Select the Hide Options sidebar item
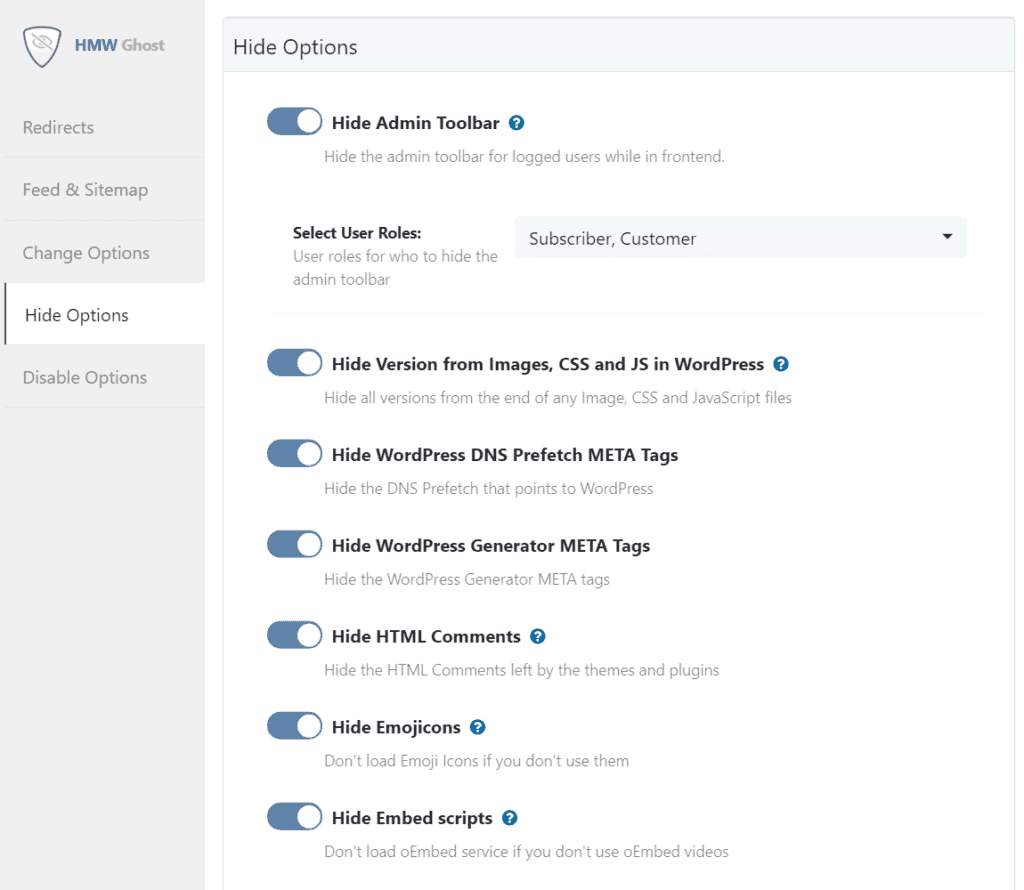The height and width of the screenshot is (890, 1024). (x=77, y=315)
